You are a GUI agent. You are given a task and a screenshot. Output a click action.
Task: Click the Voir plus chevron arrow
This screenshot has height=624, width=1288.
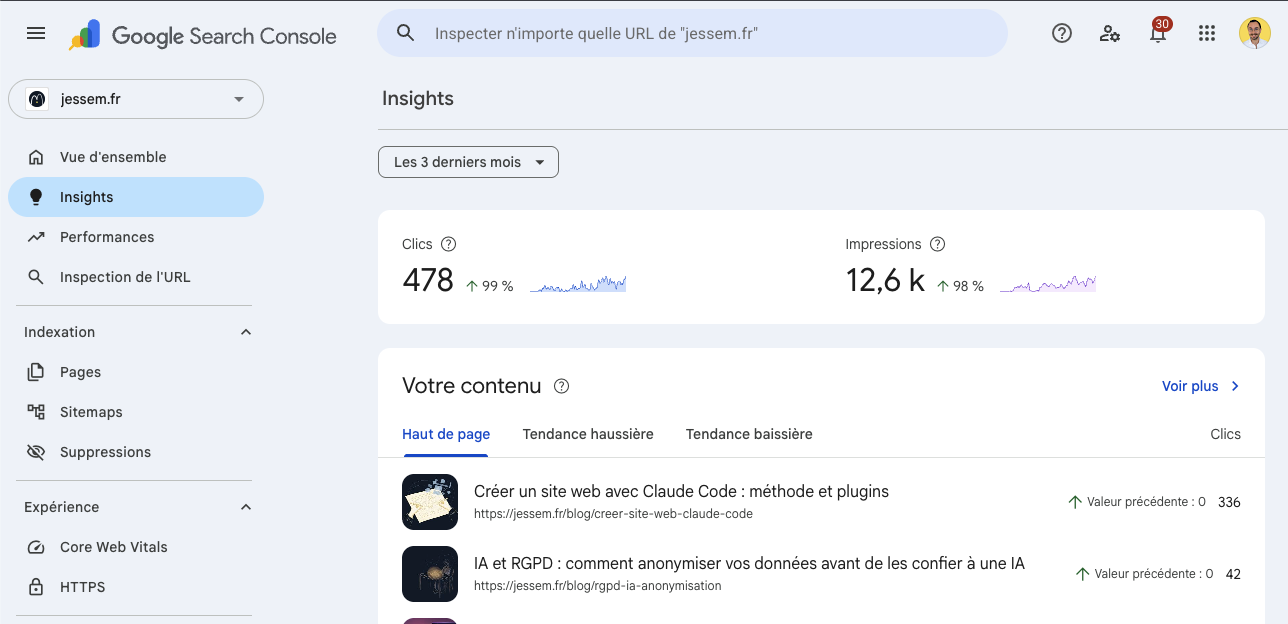(1235, 386)
